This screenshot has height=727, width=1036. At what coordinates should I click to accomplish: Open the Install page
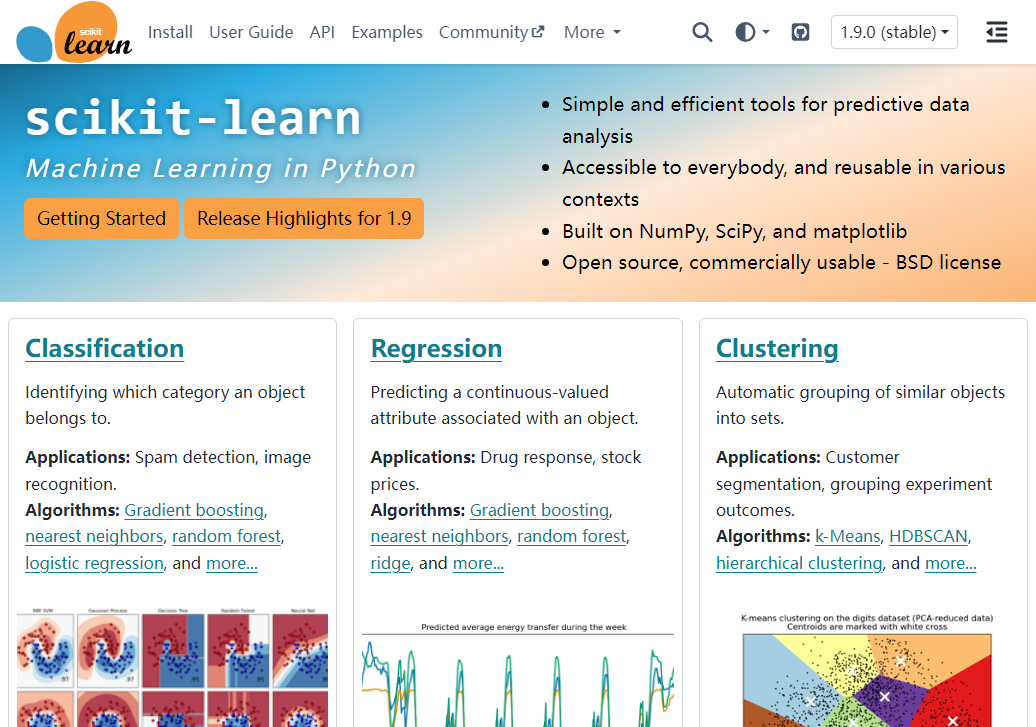click(x=170, y=32)
